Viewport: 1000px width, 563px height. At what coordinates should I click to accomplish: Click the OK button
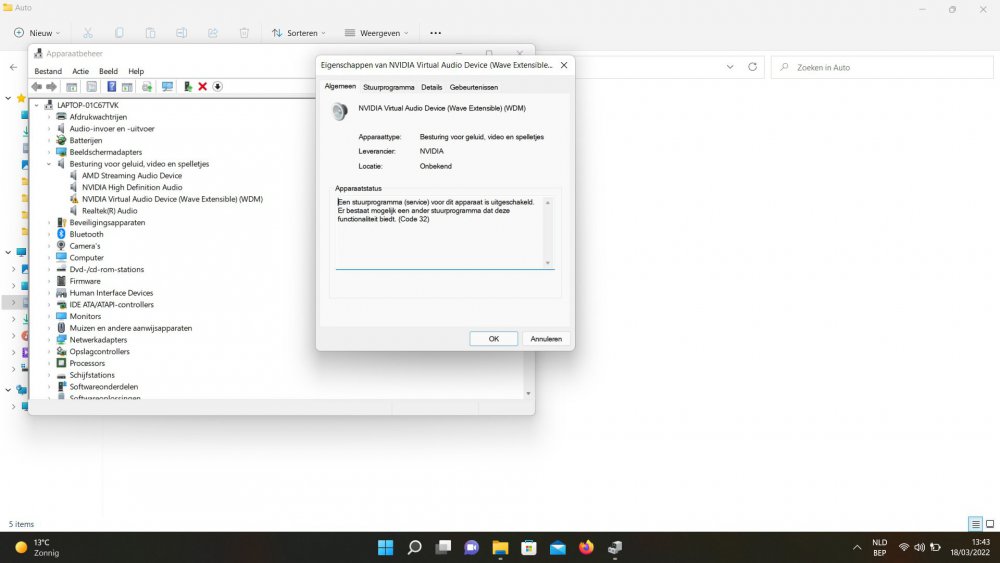pyautogui.click(x=493, y=339)
